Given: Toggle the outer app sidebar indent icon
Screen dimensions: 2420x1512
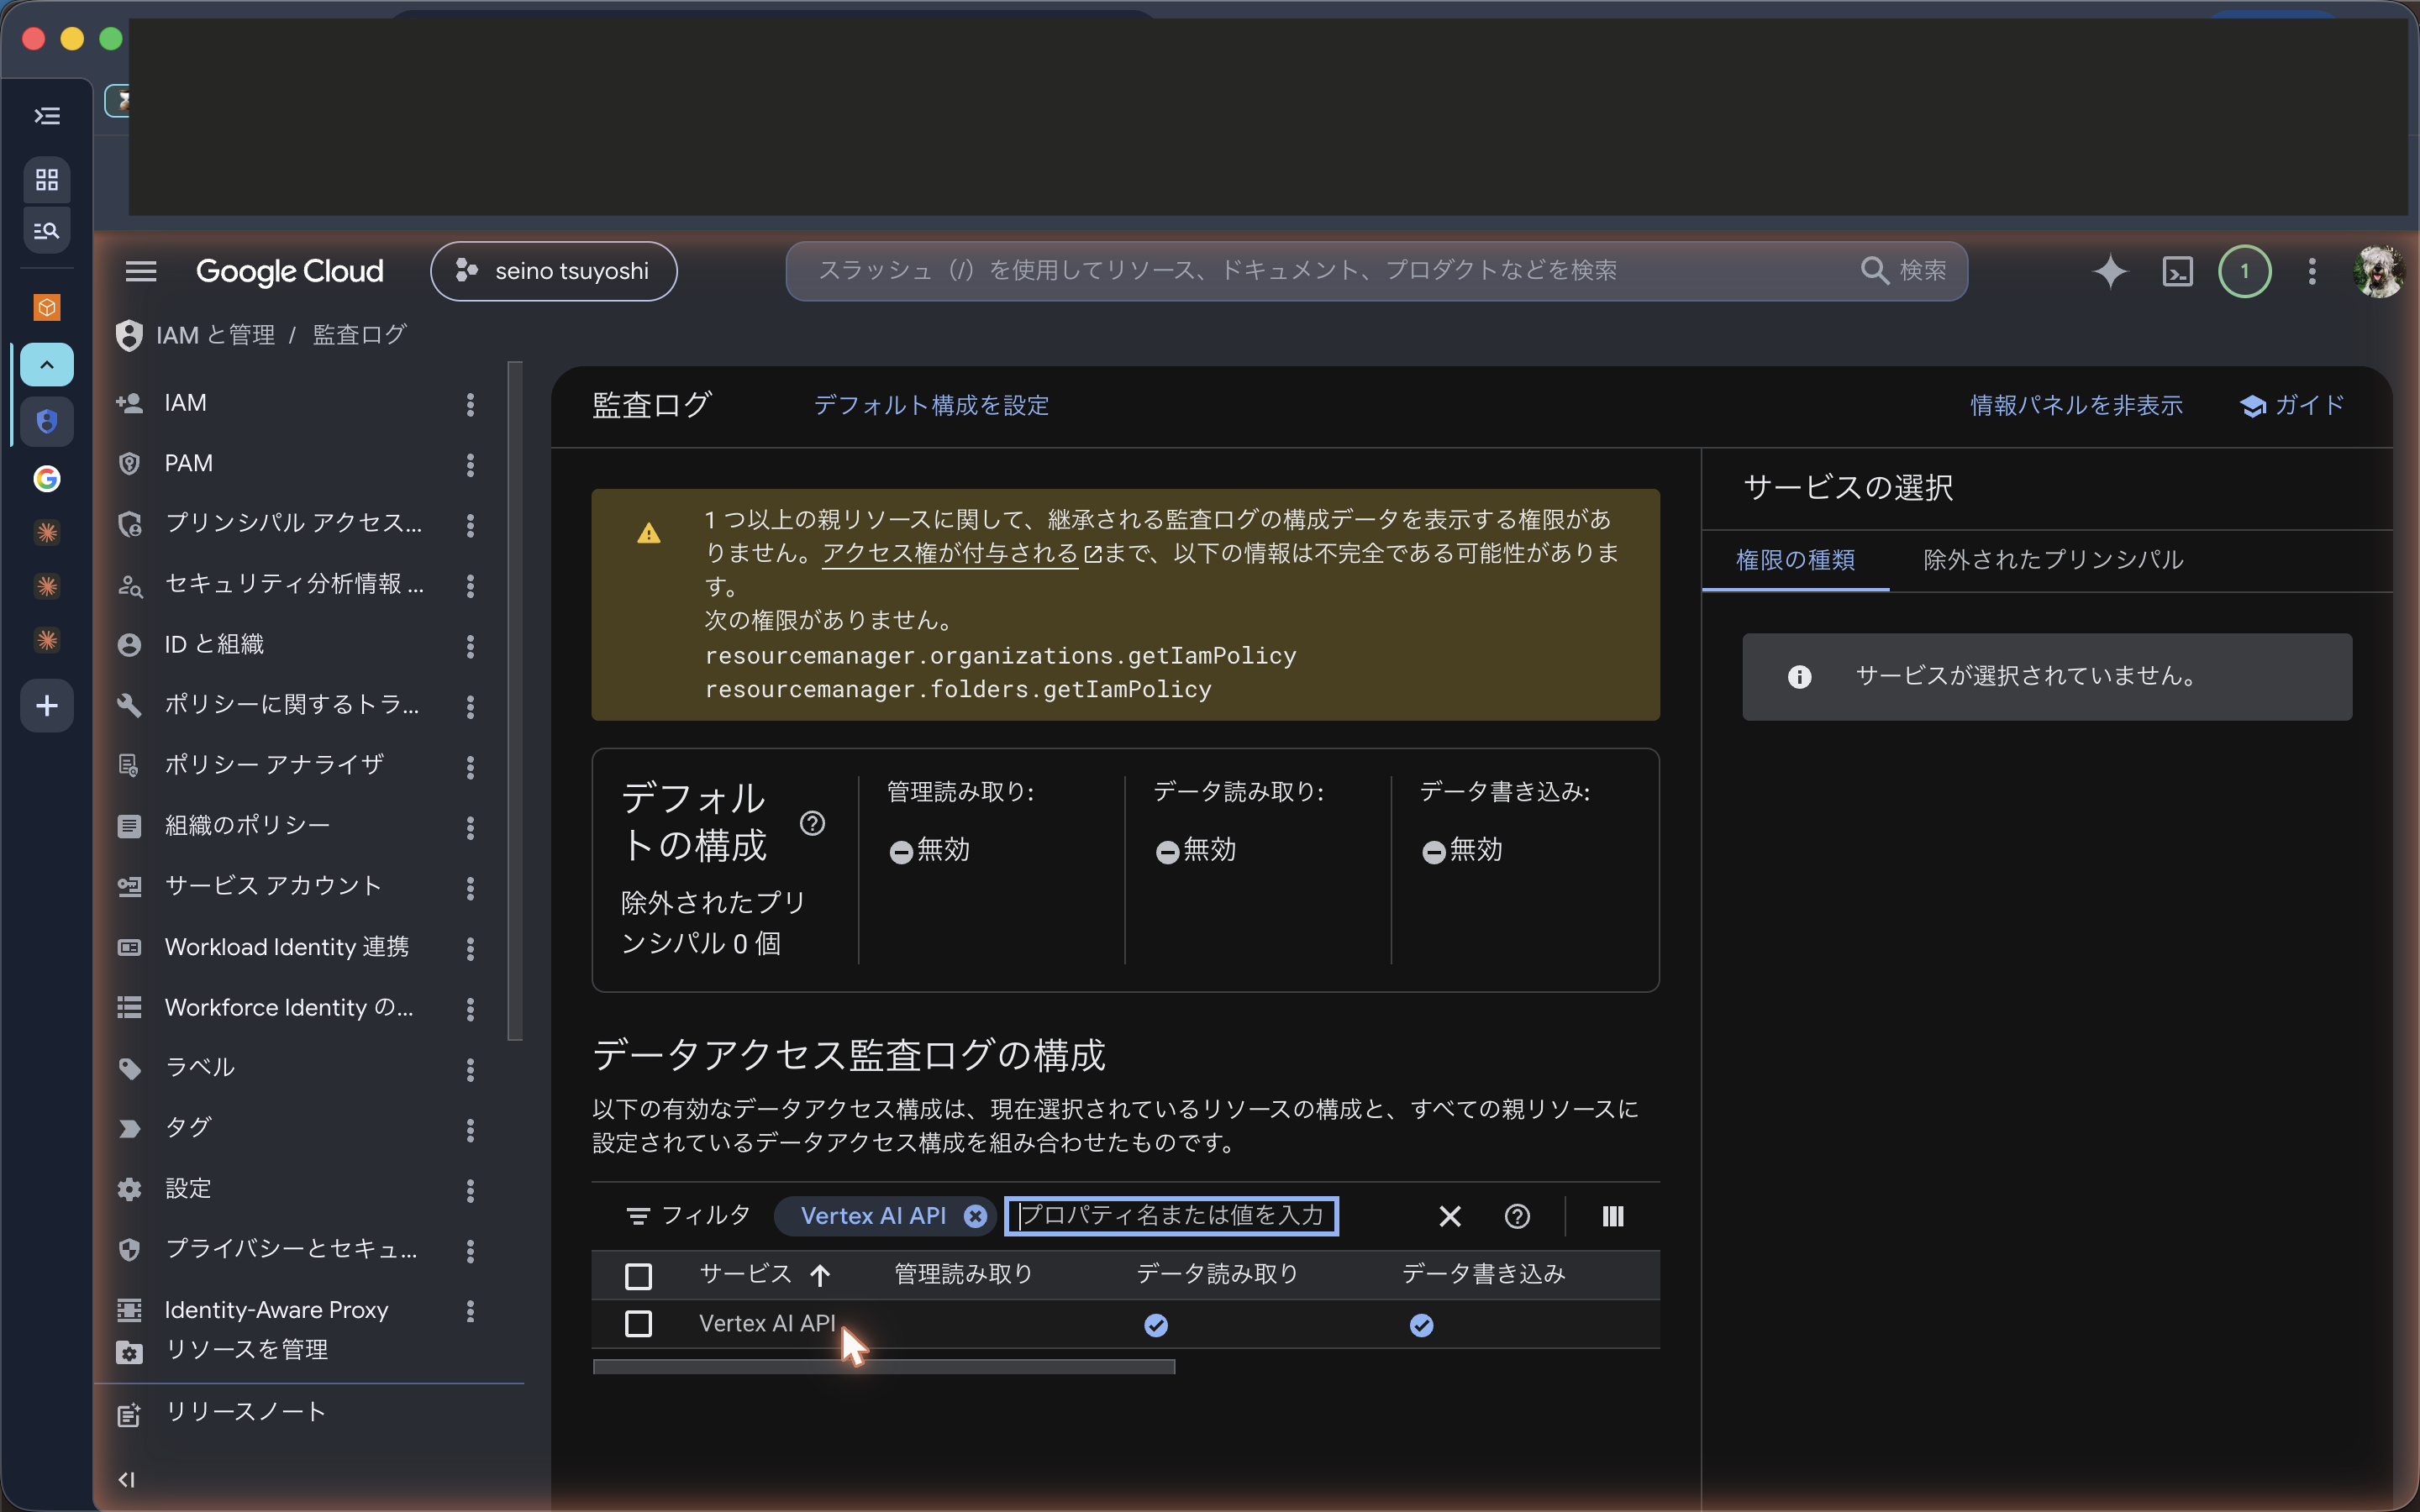Looking at the screenshot, I should pyautogui.click(x=47, y=116).
